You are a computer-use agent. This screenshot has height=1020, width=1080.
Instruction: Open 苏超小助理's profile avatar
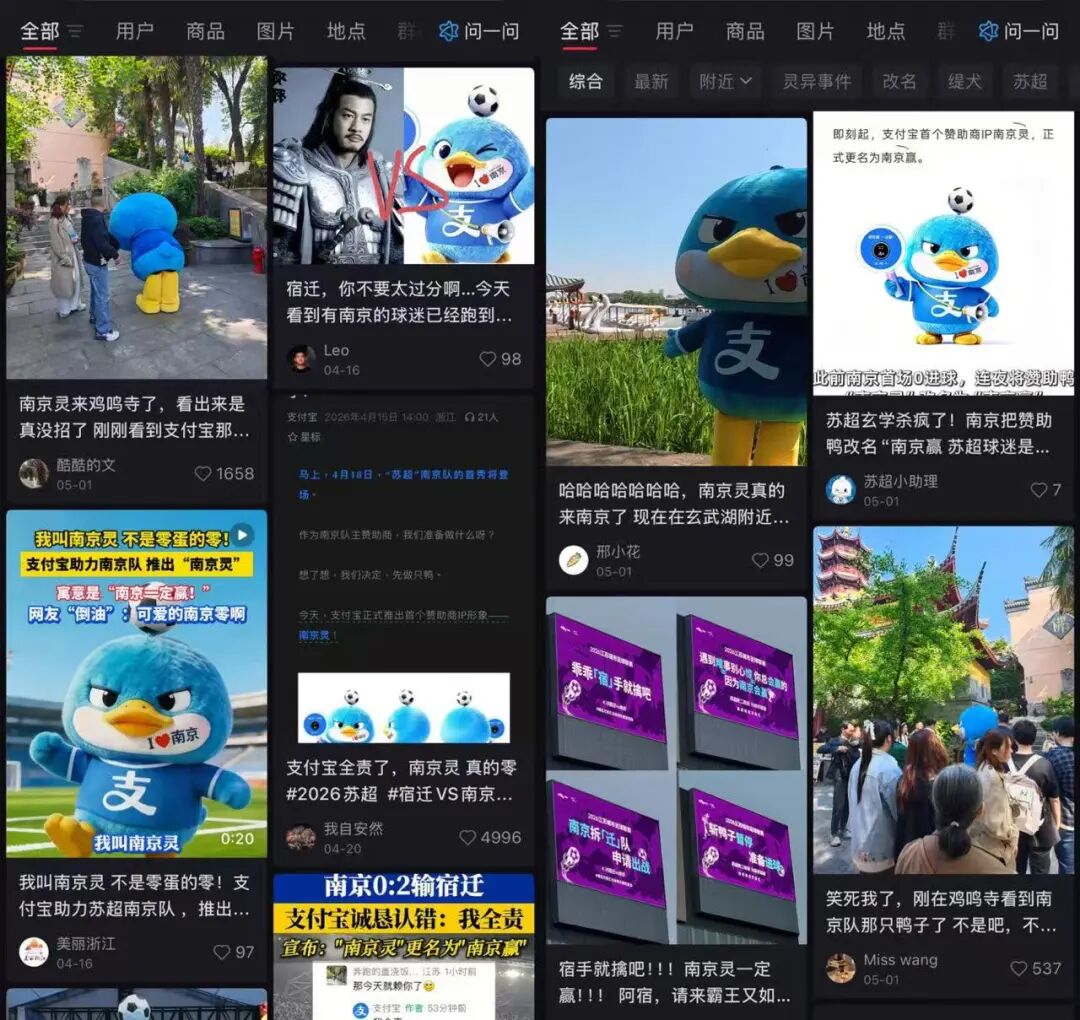click(840, 490)
